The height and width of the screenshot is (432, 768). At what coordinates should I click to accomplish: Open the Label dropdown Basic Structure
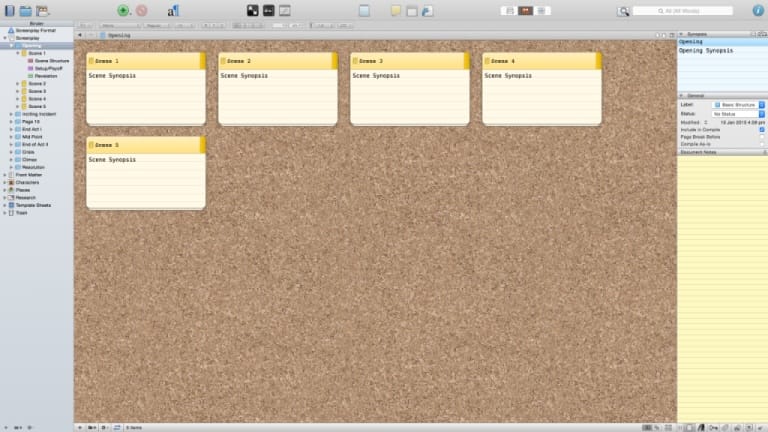[x=738, y=105]
